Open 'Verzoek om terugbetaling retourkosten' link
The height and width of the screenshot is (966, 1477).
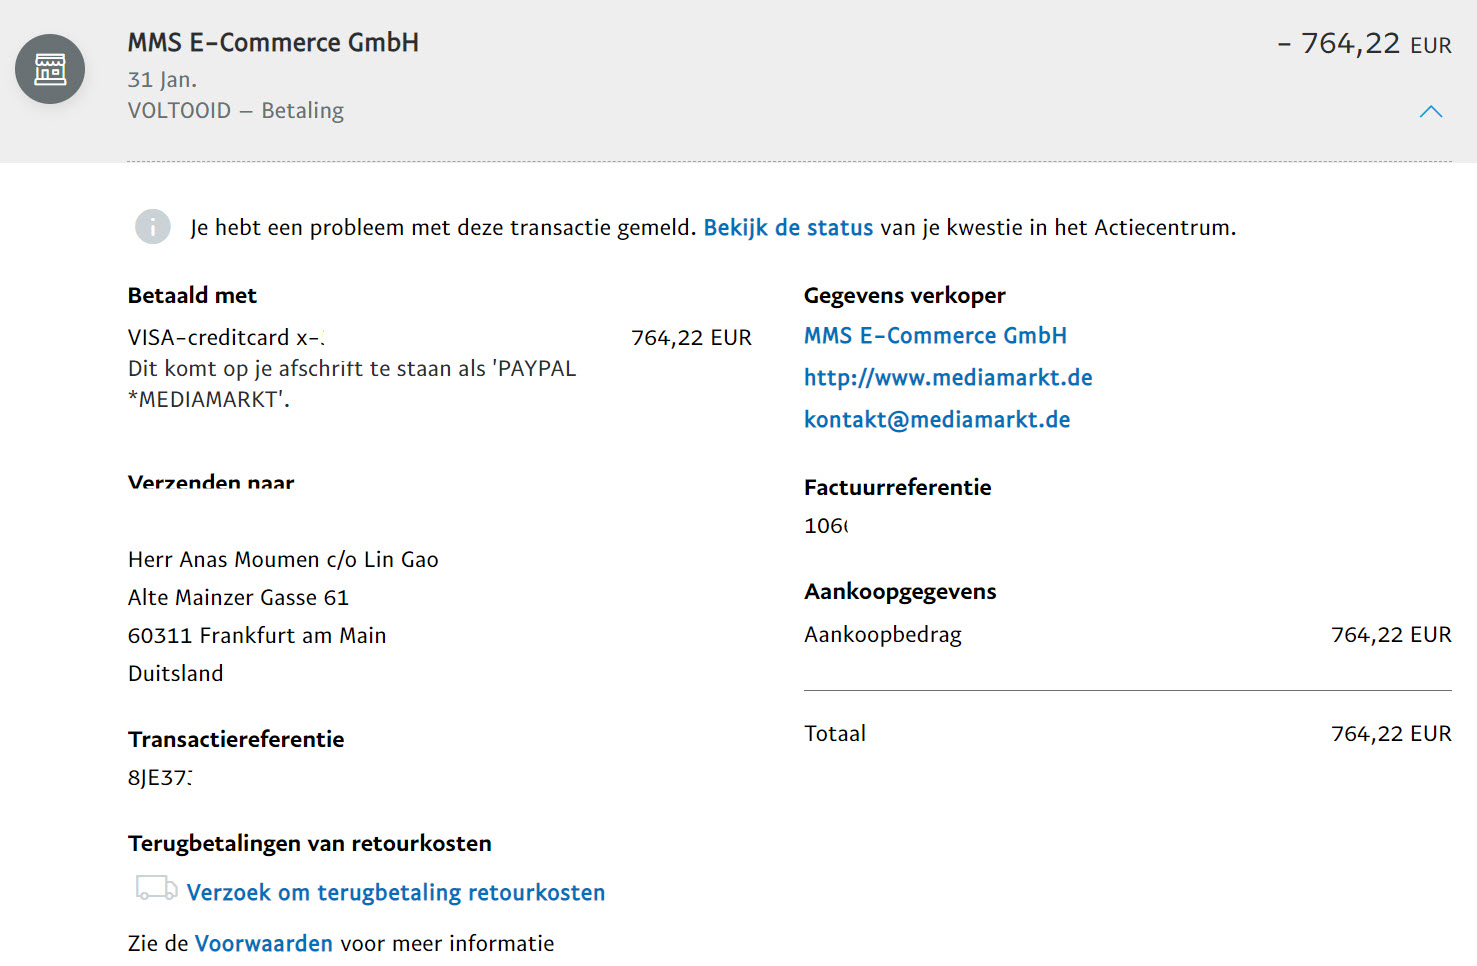[395, 893]
